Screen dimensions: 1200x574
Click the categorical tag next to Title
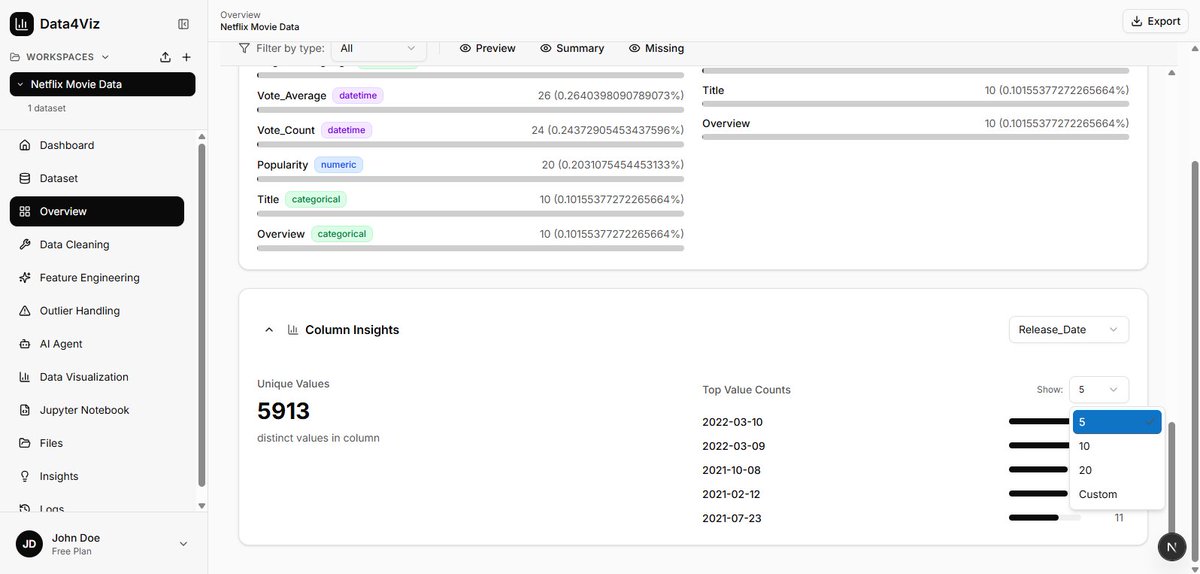[x=316, y=199]
